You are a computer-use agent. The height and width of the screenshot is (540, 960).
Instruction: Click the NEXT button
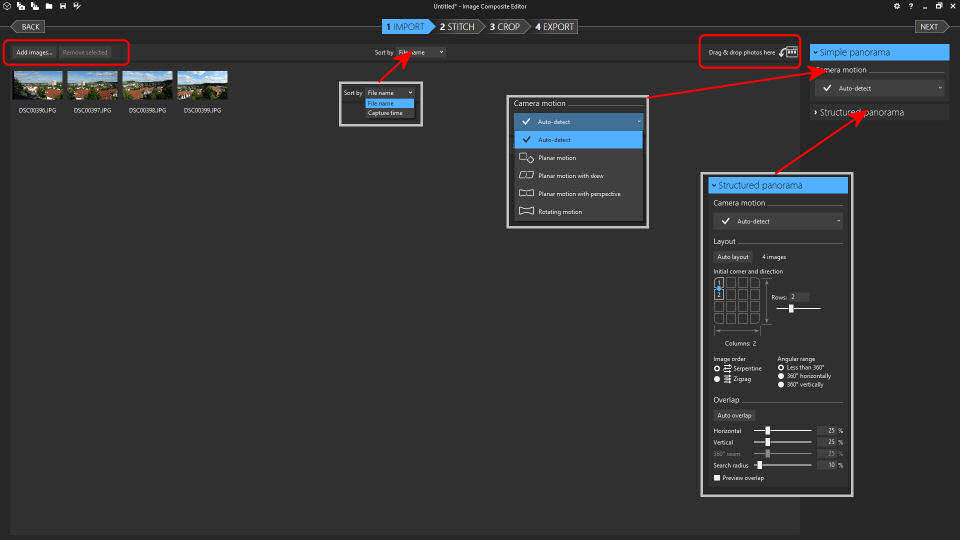point(930,27)
